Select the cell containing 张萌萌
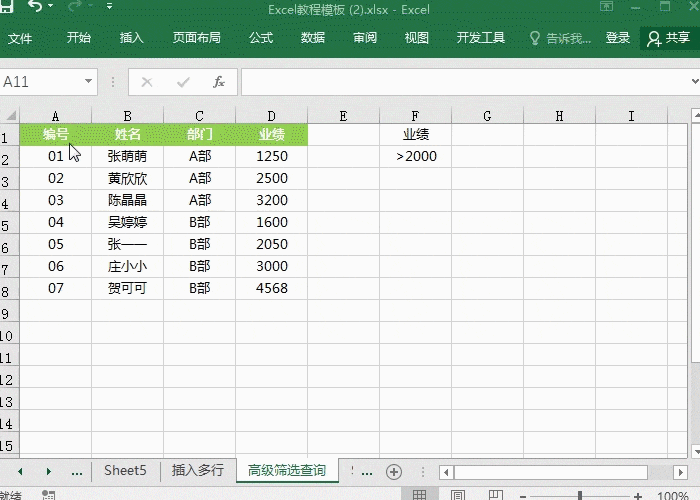The image size is (700, 500). (x=127, y=156)
